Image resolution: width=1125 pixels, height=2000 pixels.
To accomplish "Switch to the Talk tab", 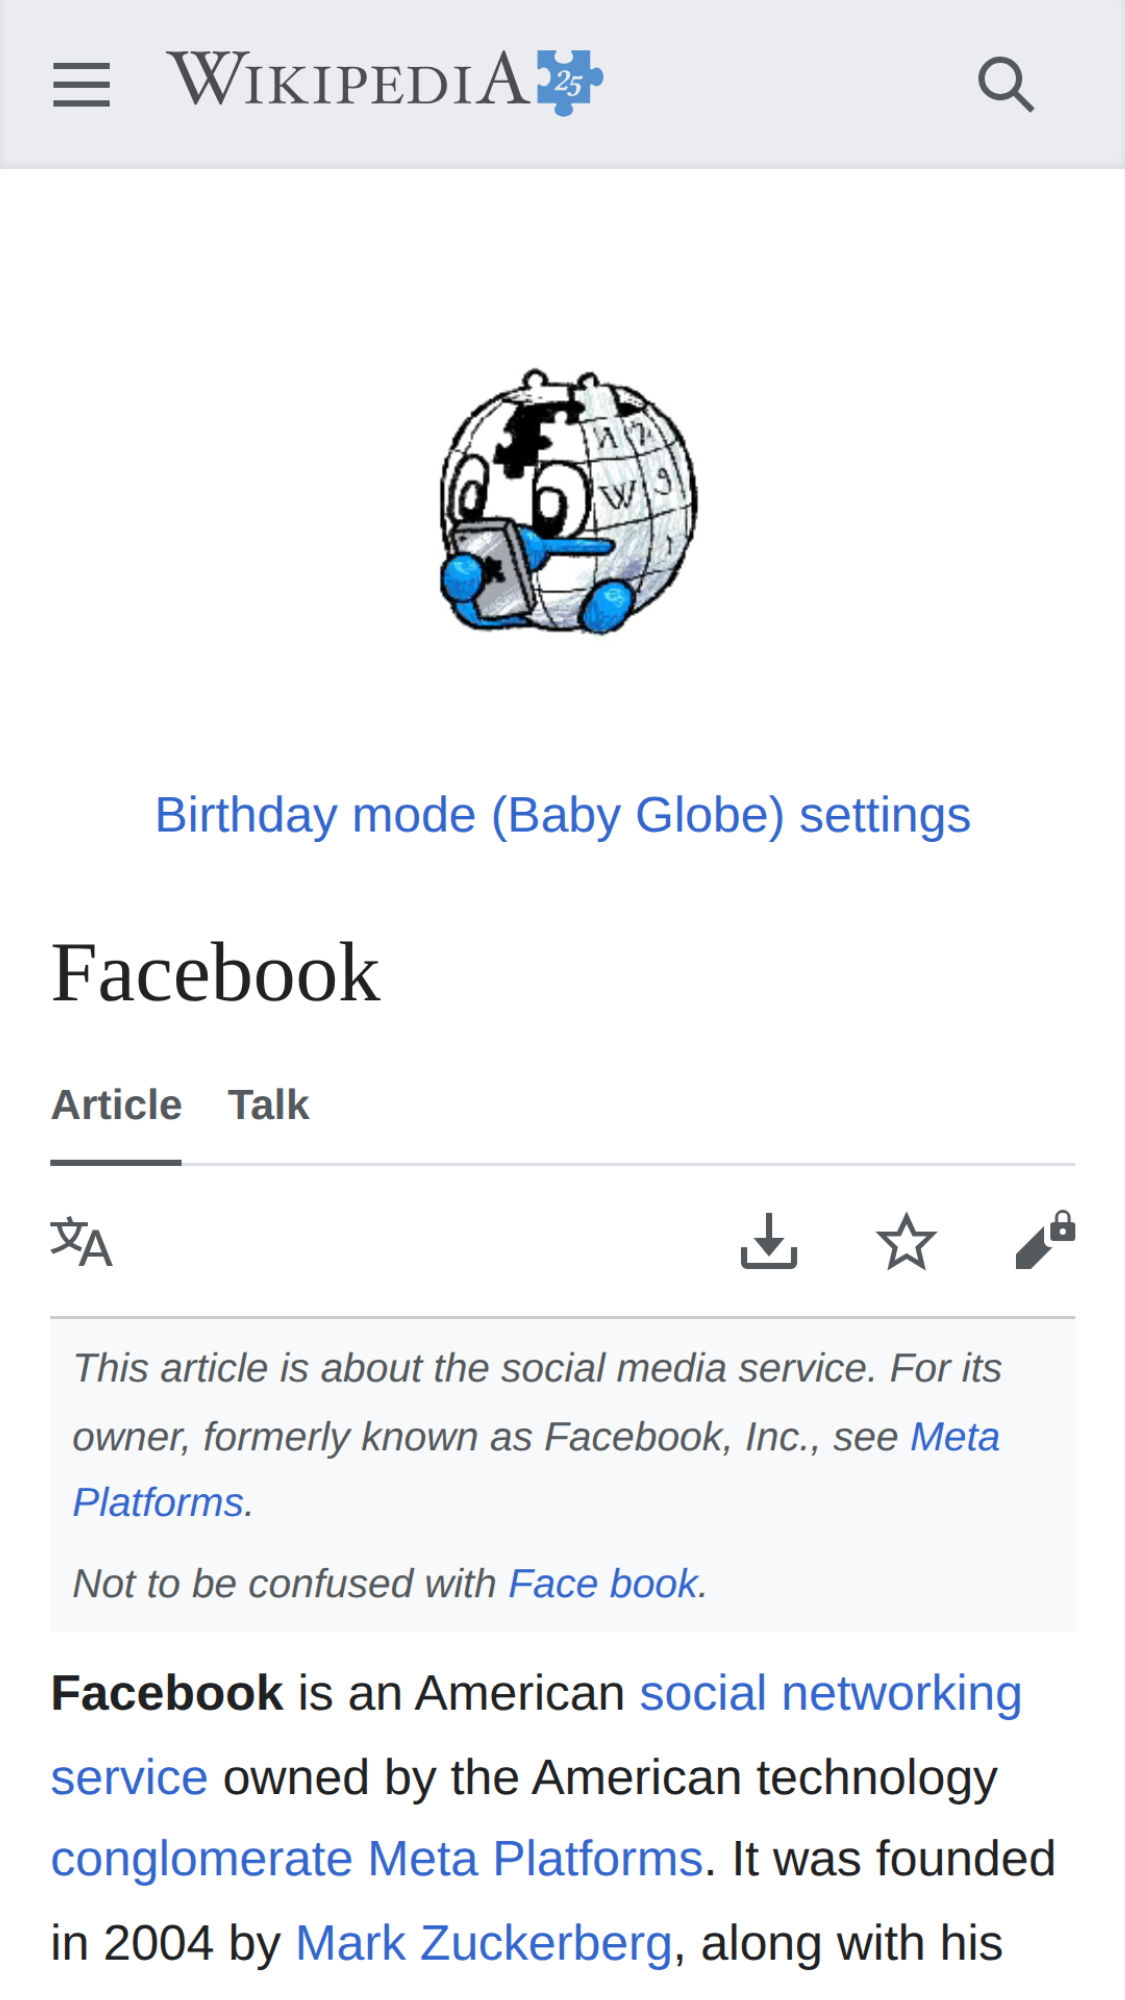I will pos(268,1106).
